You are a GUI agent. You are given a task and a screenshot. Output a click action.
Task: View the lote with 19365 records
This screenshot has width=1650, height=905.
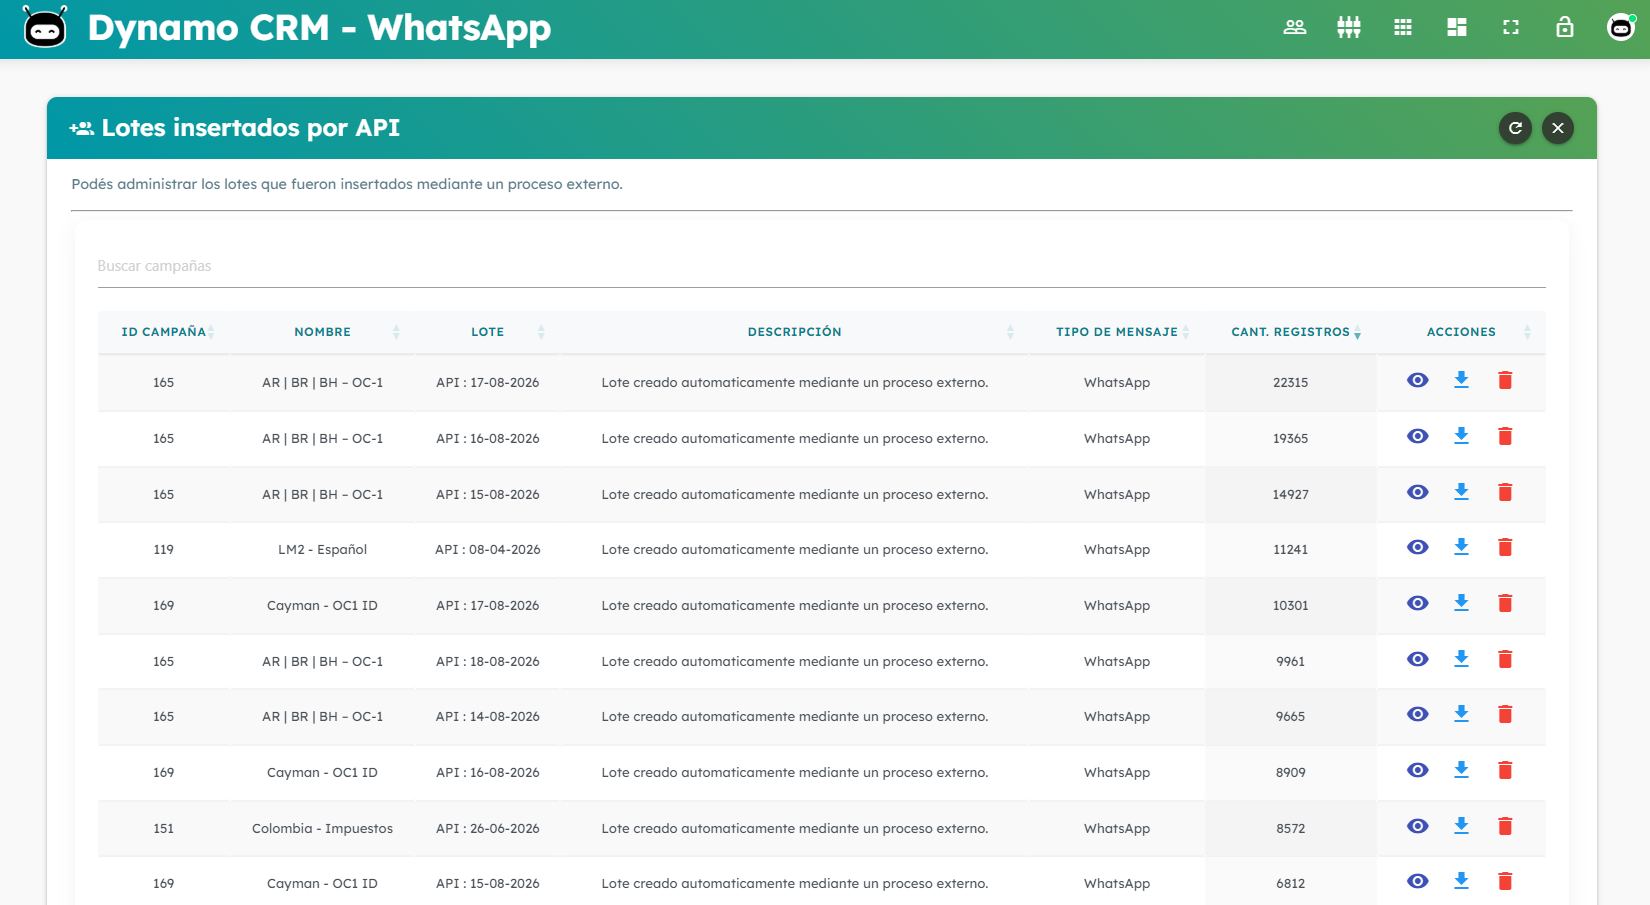tap(1418, 437)
